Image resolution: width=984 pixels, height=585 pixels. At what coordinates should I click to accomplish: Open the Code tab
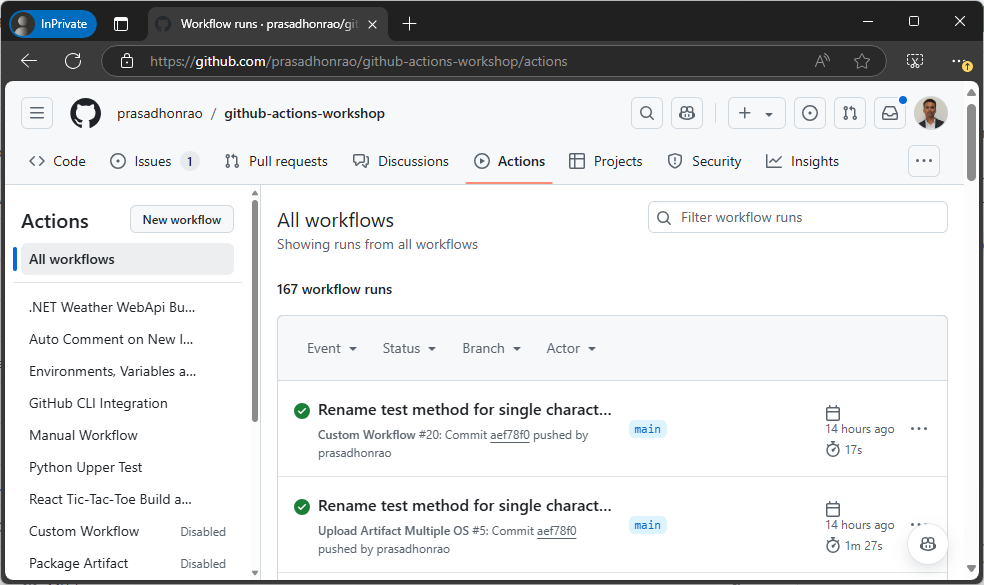(57, 161)
